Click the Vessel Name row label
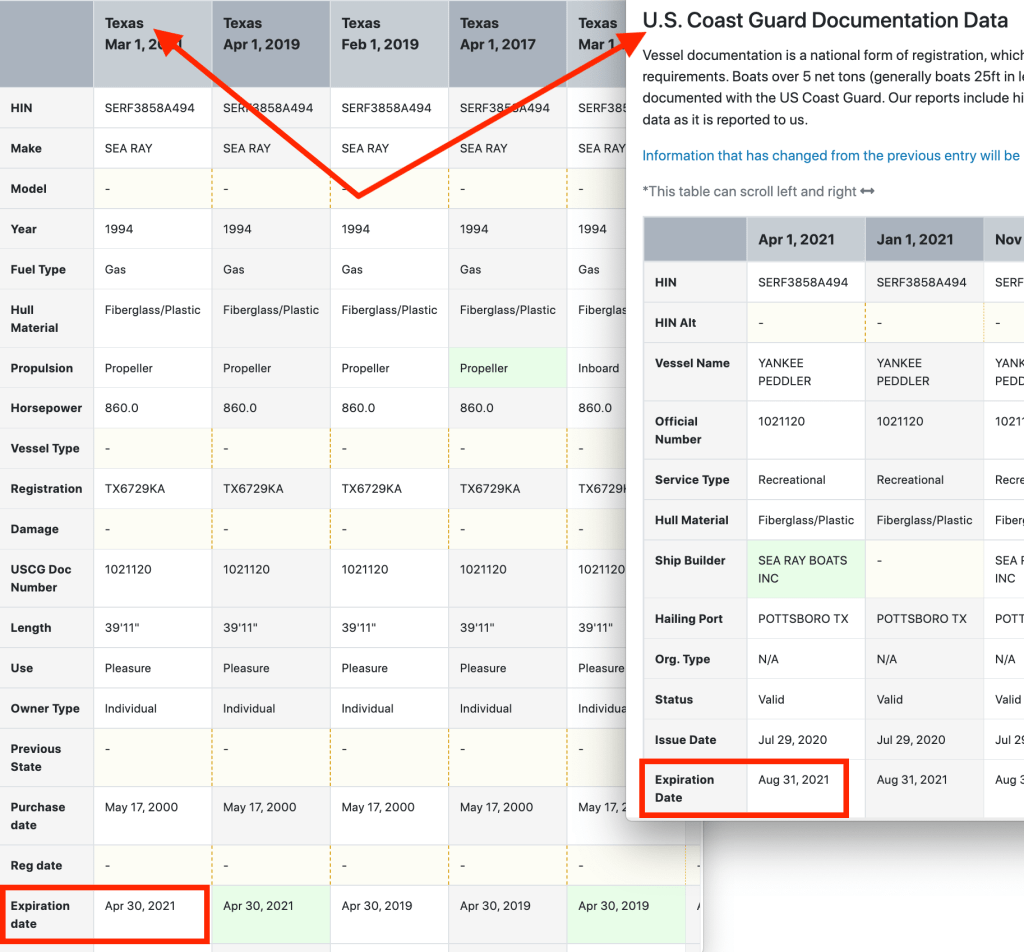 (692, 363)
